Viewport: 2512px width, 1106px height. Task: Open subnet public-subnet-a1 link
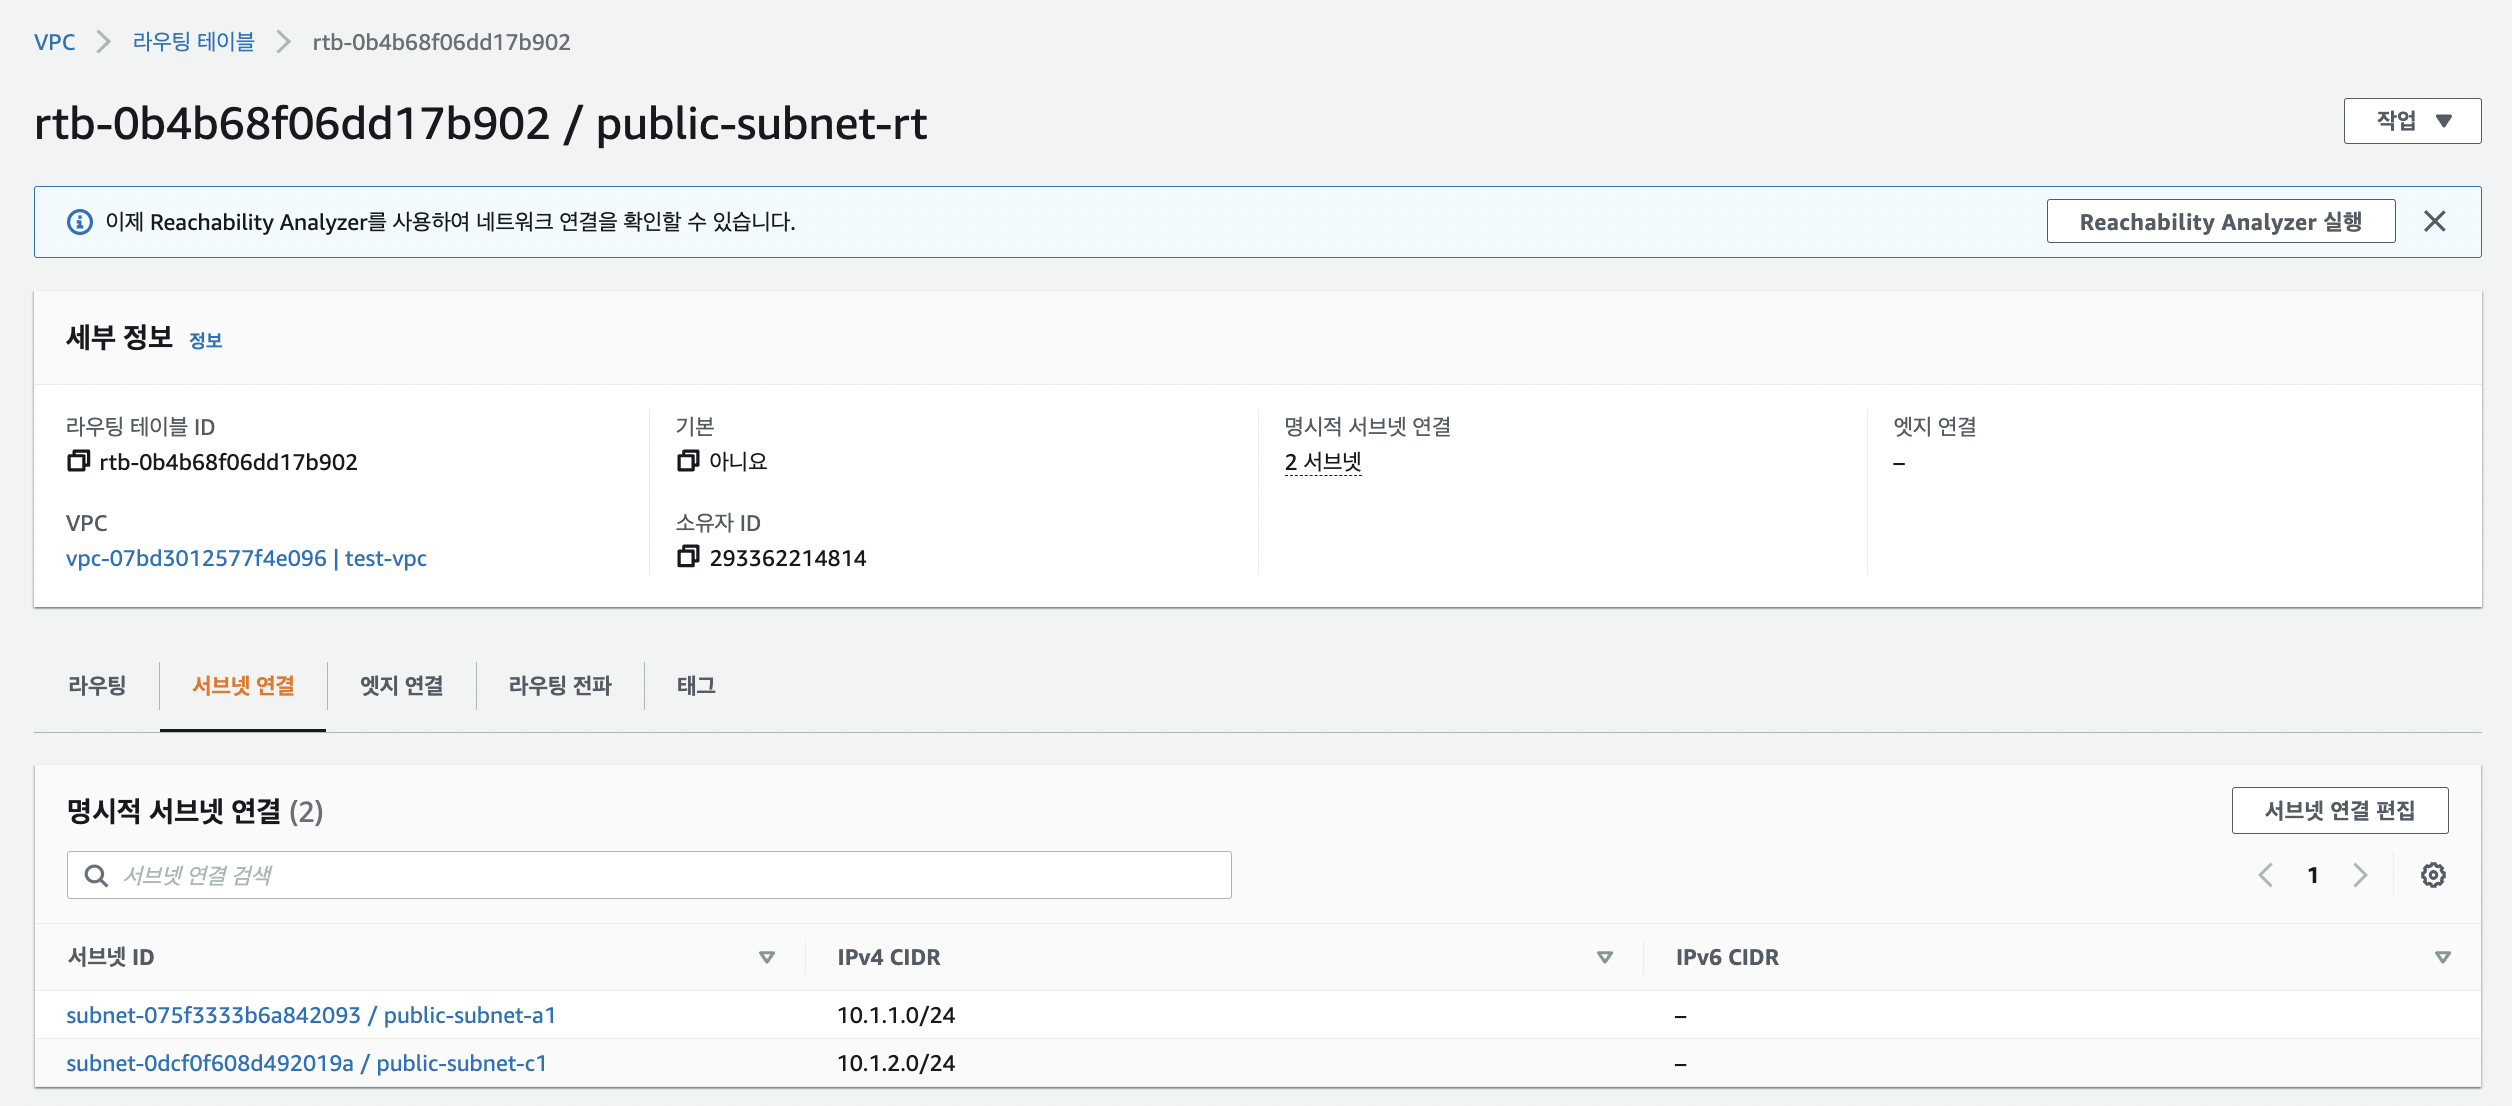(x=311, y=1016)
